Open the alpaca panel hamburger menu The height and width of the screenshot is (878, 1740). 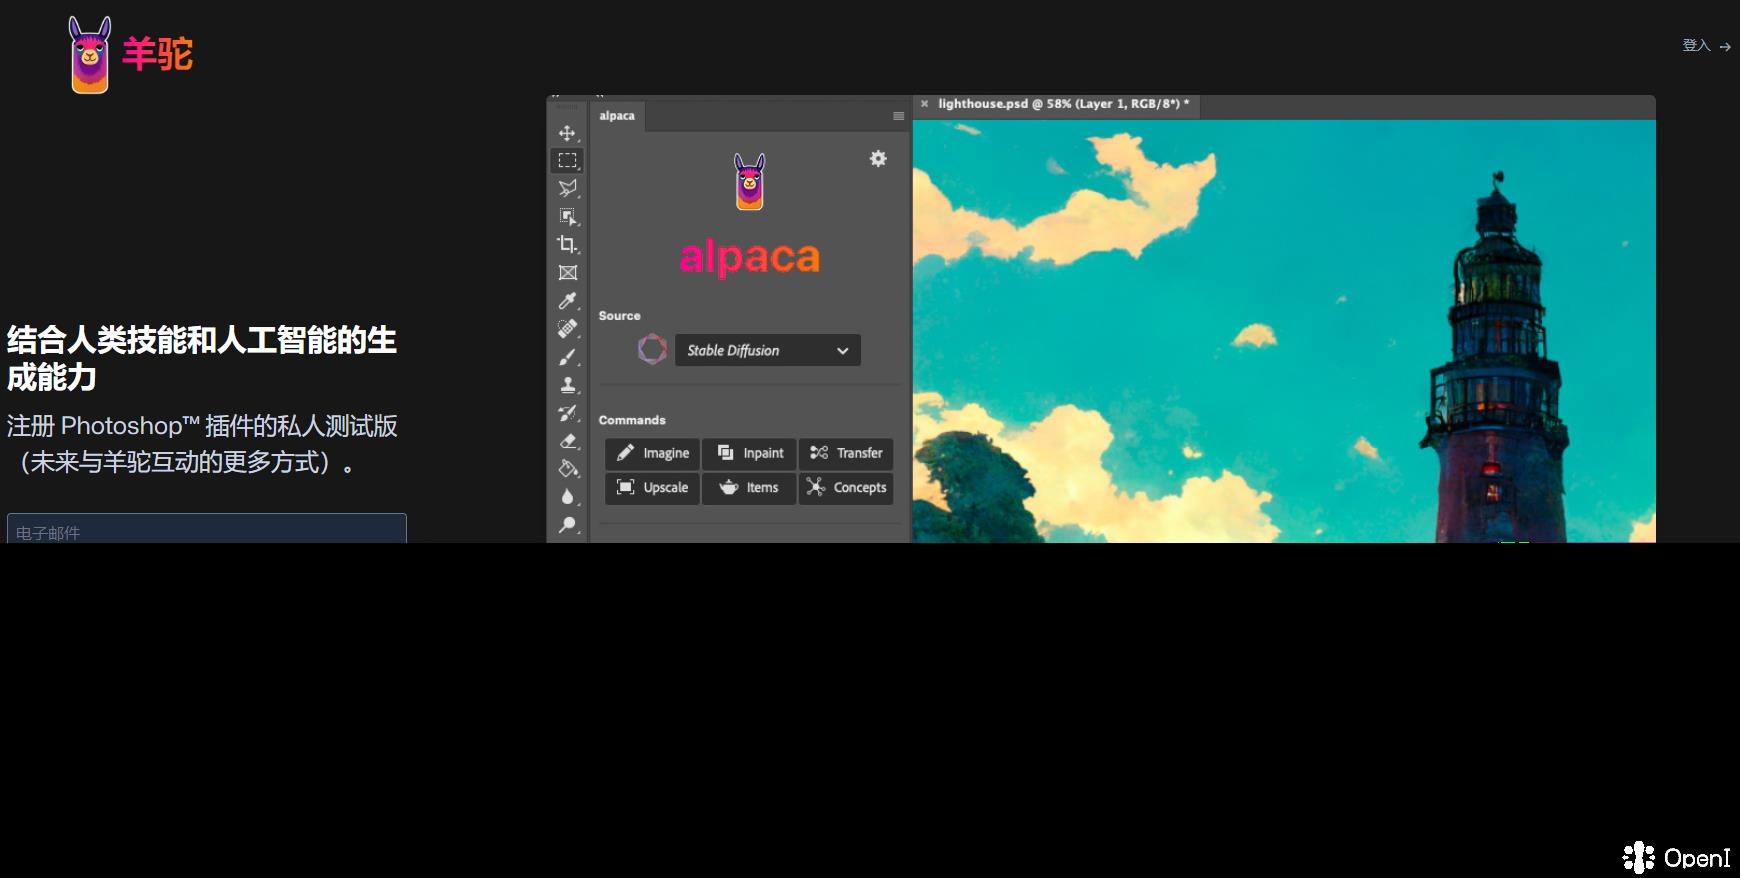898,116
